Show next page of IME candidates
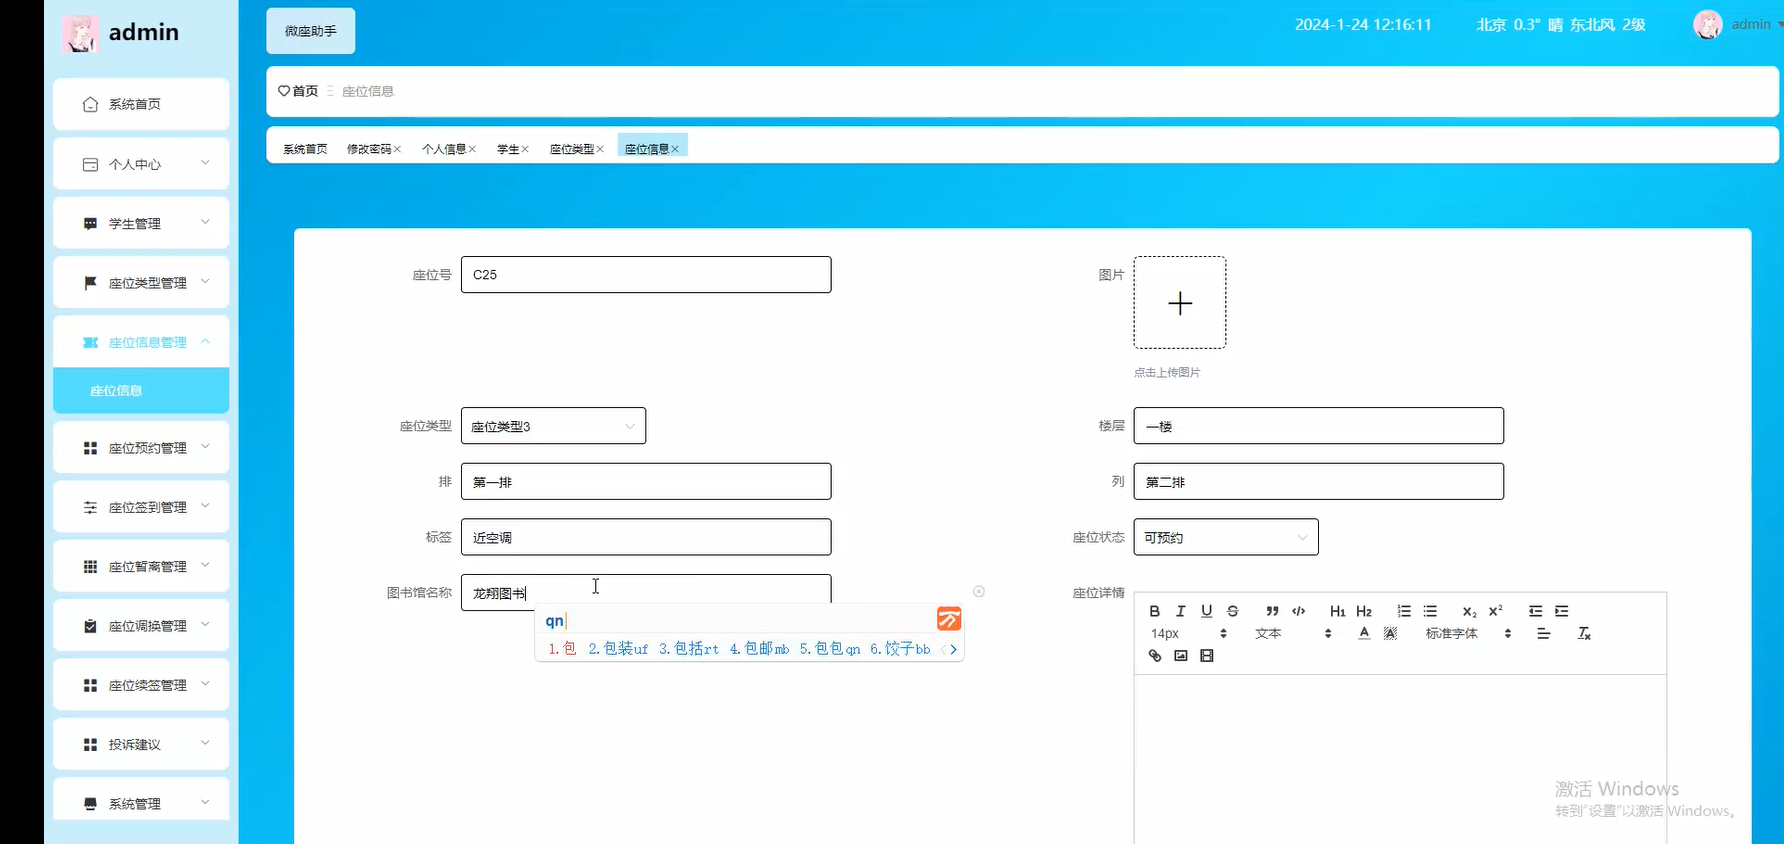The height and width of the screenshot is (844, 1784). (x=954, y=649)
